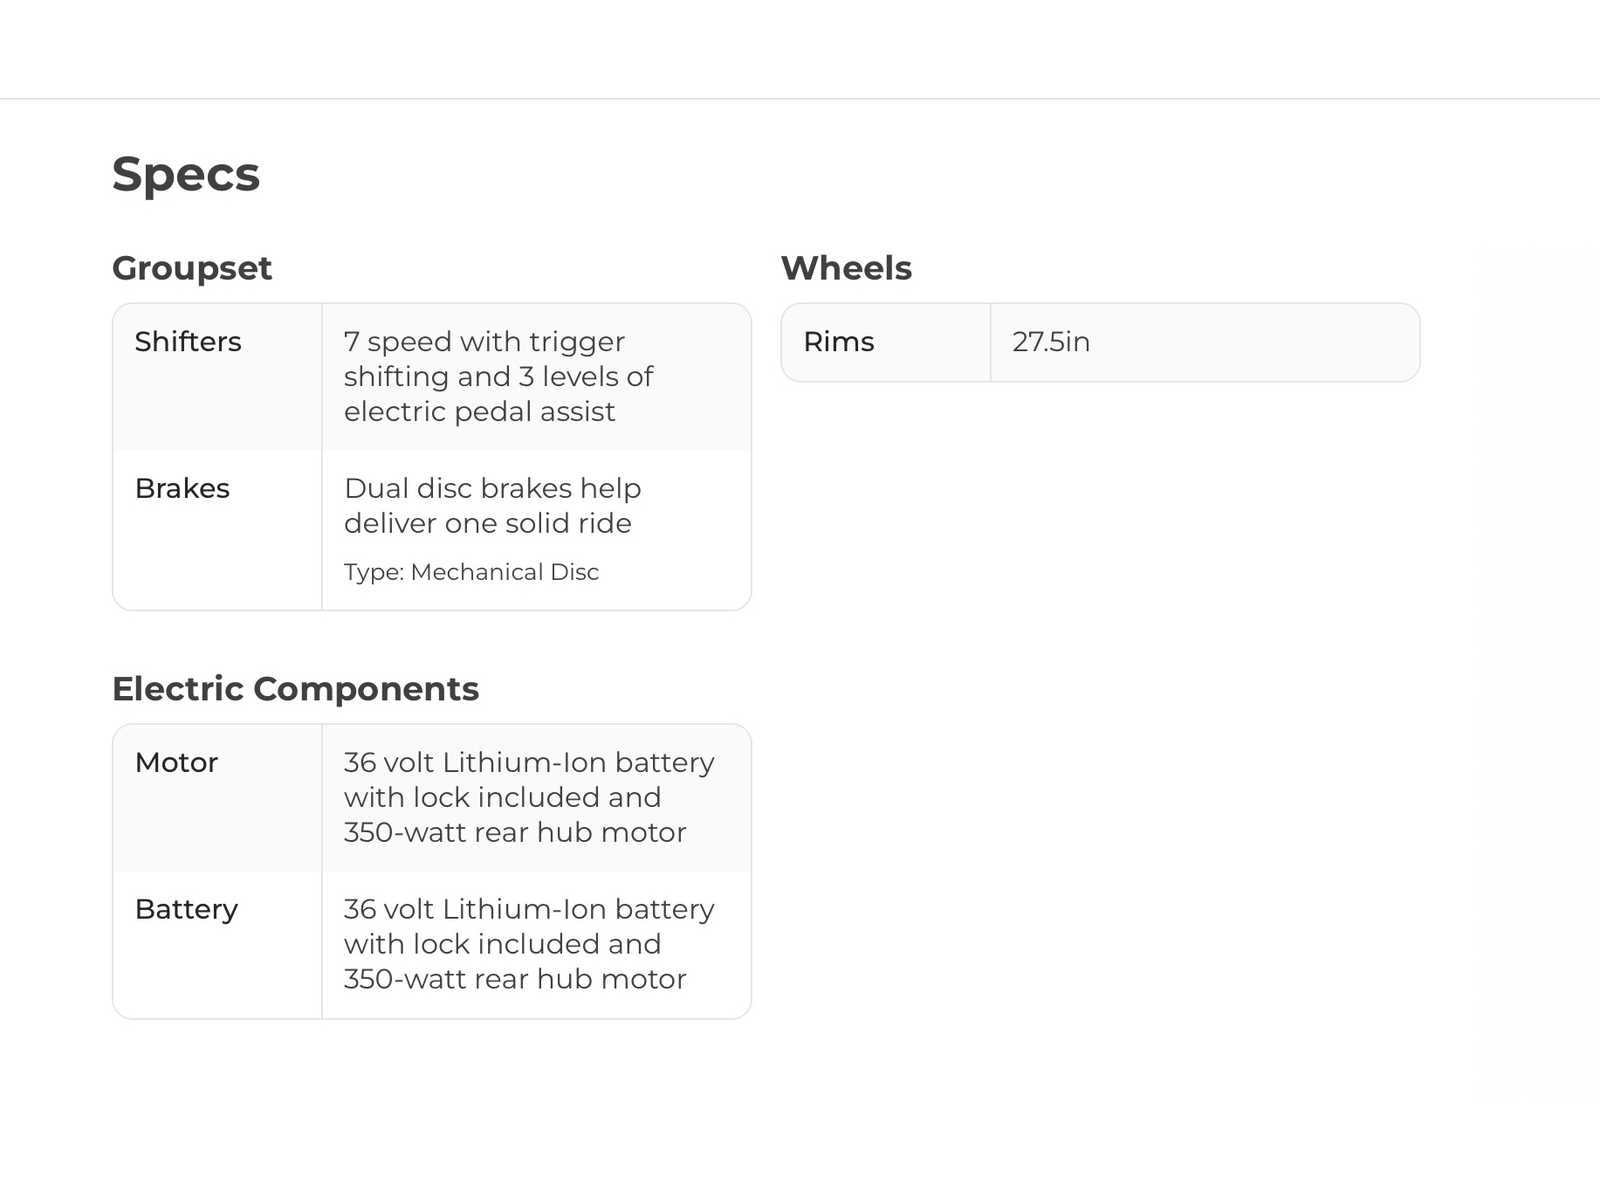Select the Rims row label
Screen dimensions: 1600x1200
point(838,342)
